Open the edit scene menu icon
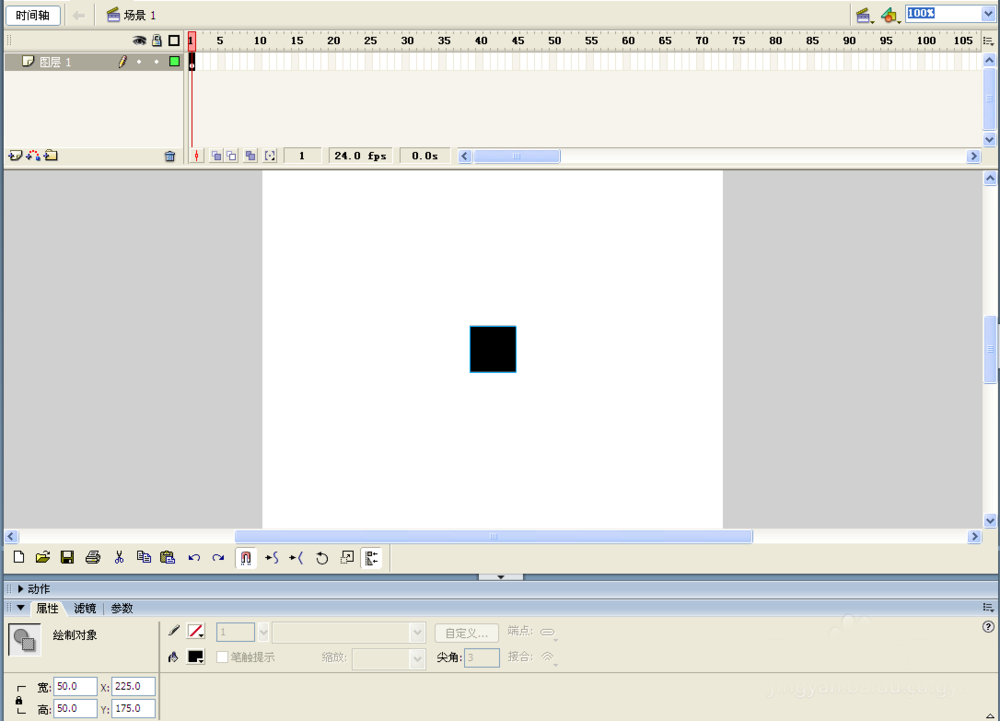Viewport: 1000px width, 721px height. pos(864,15)
